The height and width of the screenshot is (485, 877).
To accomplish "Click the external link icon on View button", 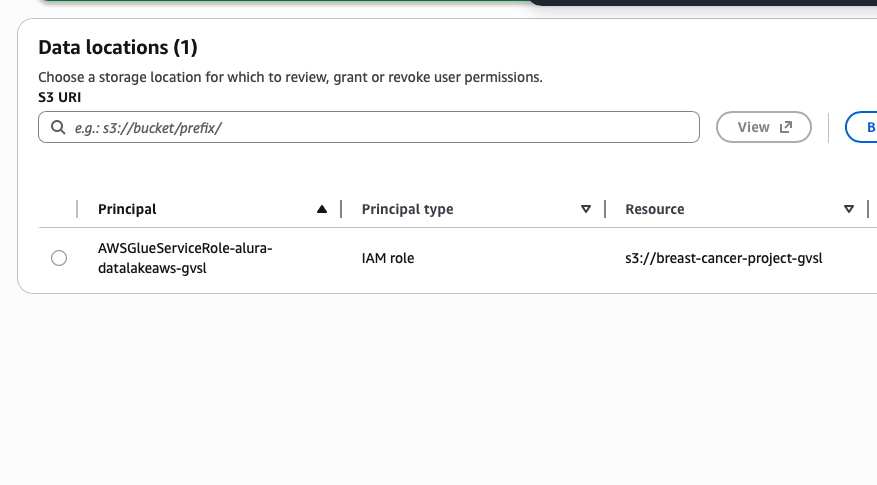I will [x=786, y=127].
